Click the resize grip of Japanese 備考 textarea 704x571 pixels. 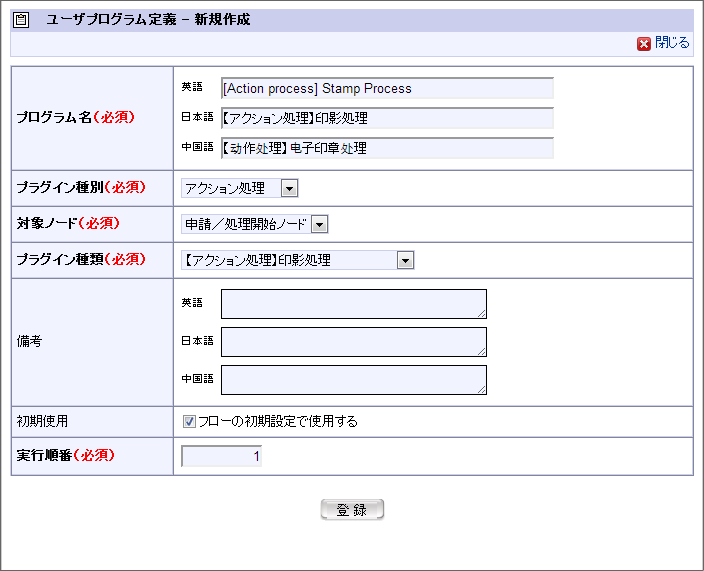click(x=481, y=351)
